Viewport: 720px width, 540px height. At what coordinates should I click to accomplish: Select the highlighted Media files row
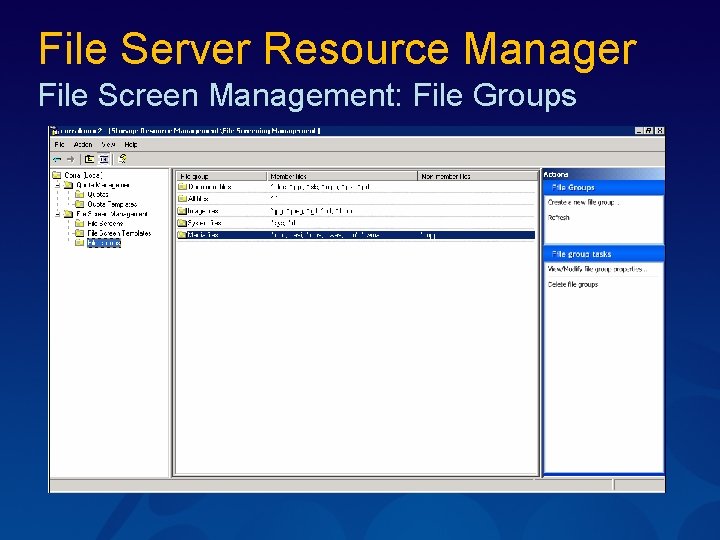coord(356,235)
